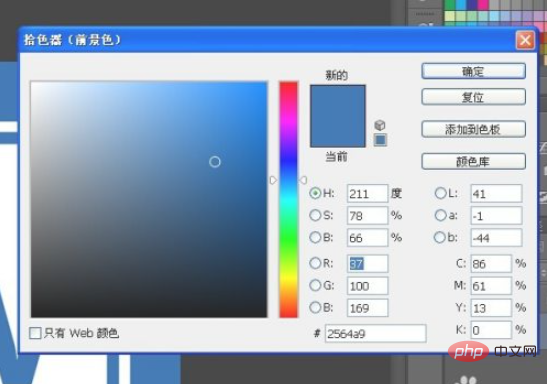Screen dimensions: 547x384
Task: Select the Lab a radio button
Action: coord(440,215)
